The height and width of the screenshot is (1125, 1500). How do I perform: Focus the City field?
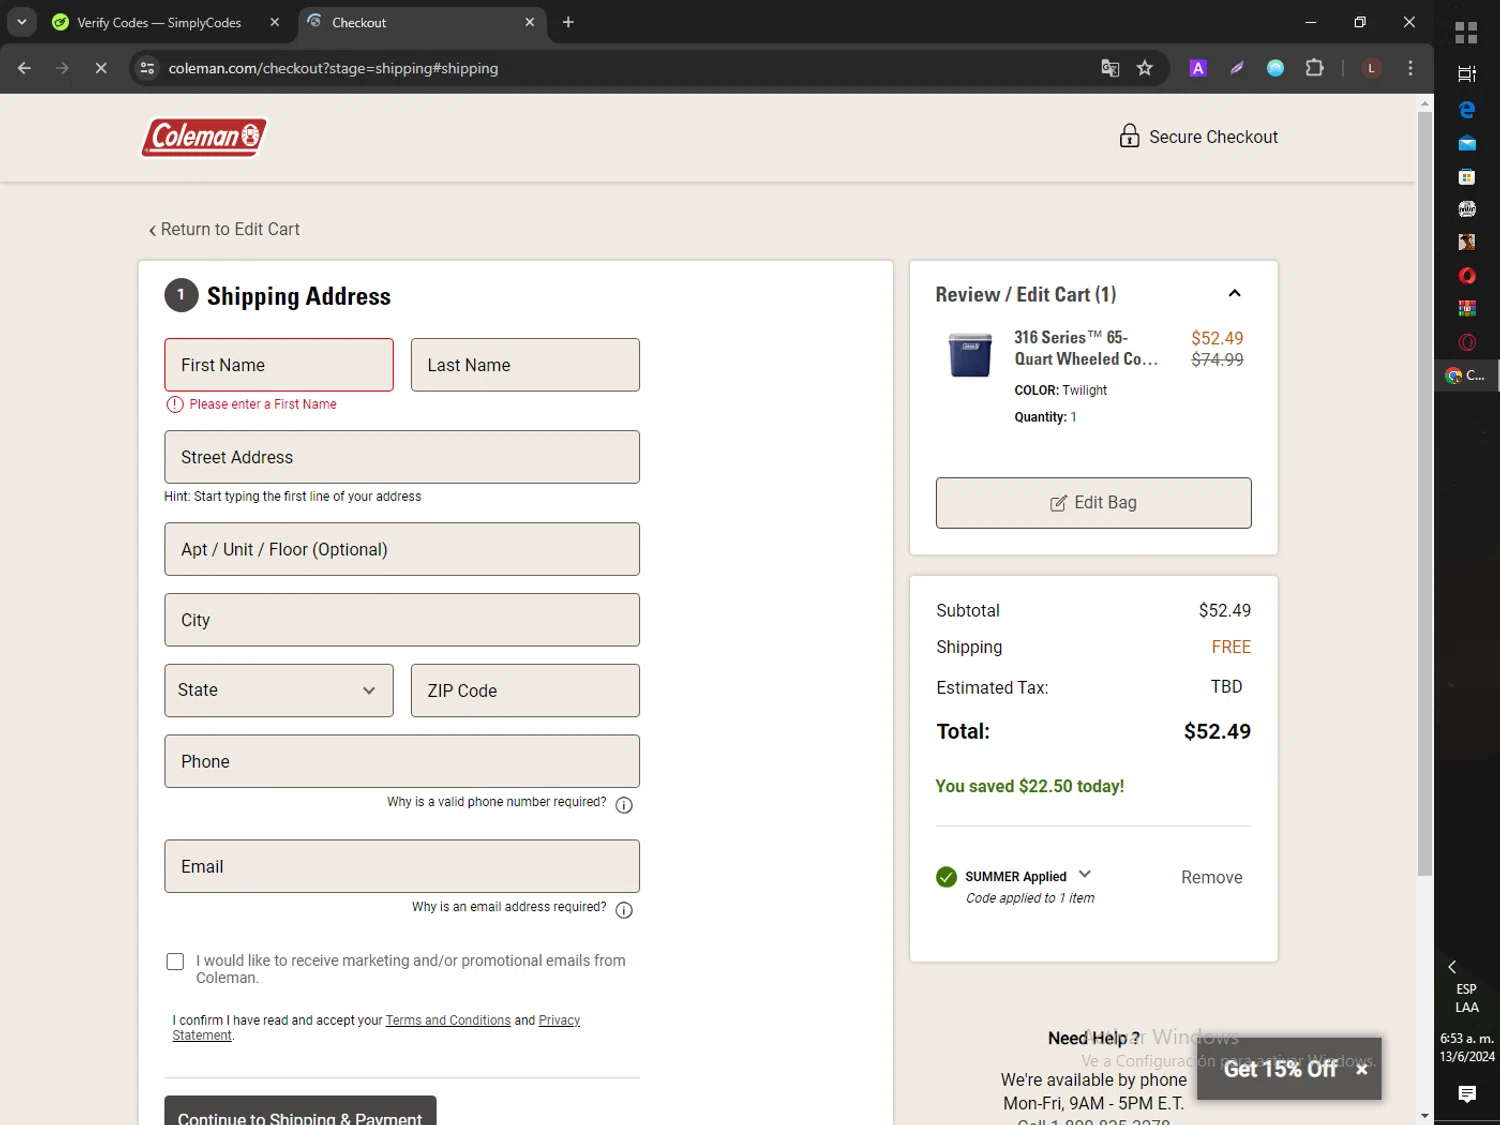coord(402,620)
